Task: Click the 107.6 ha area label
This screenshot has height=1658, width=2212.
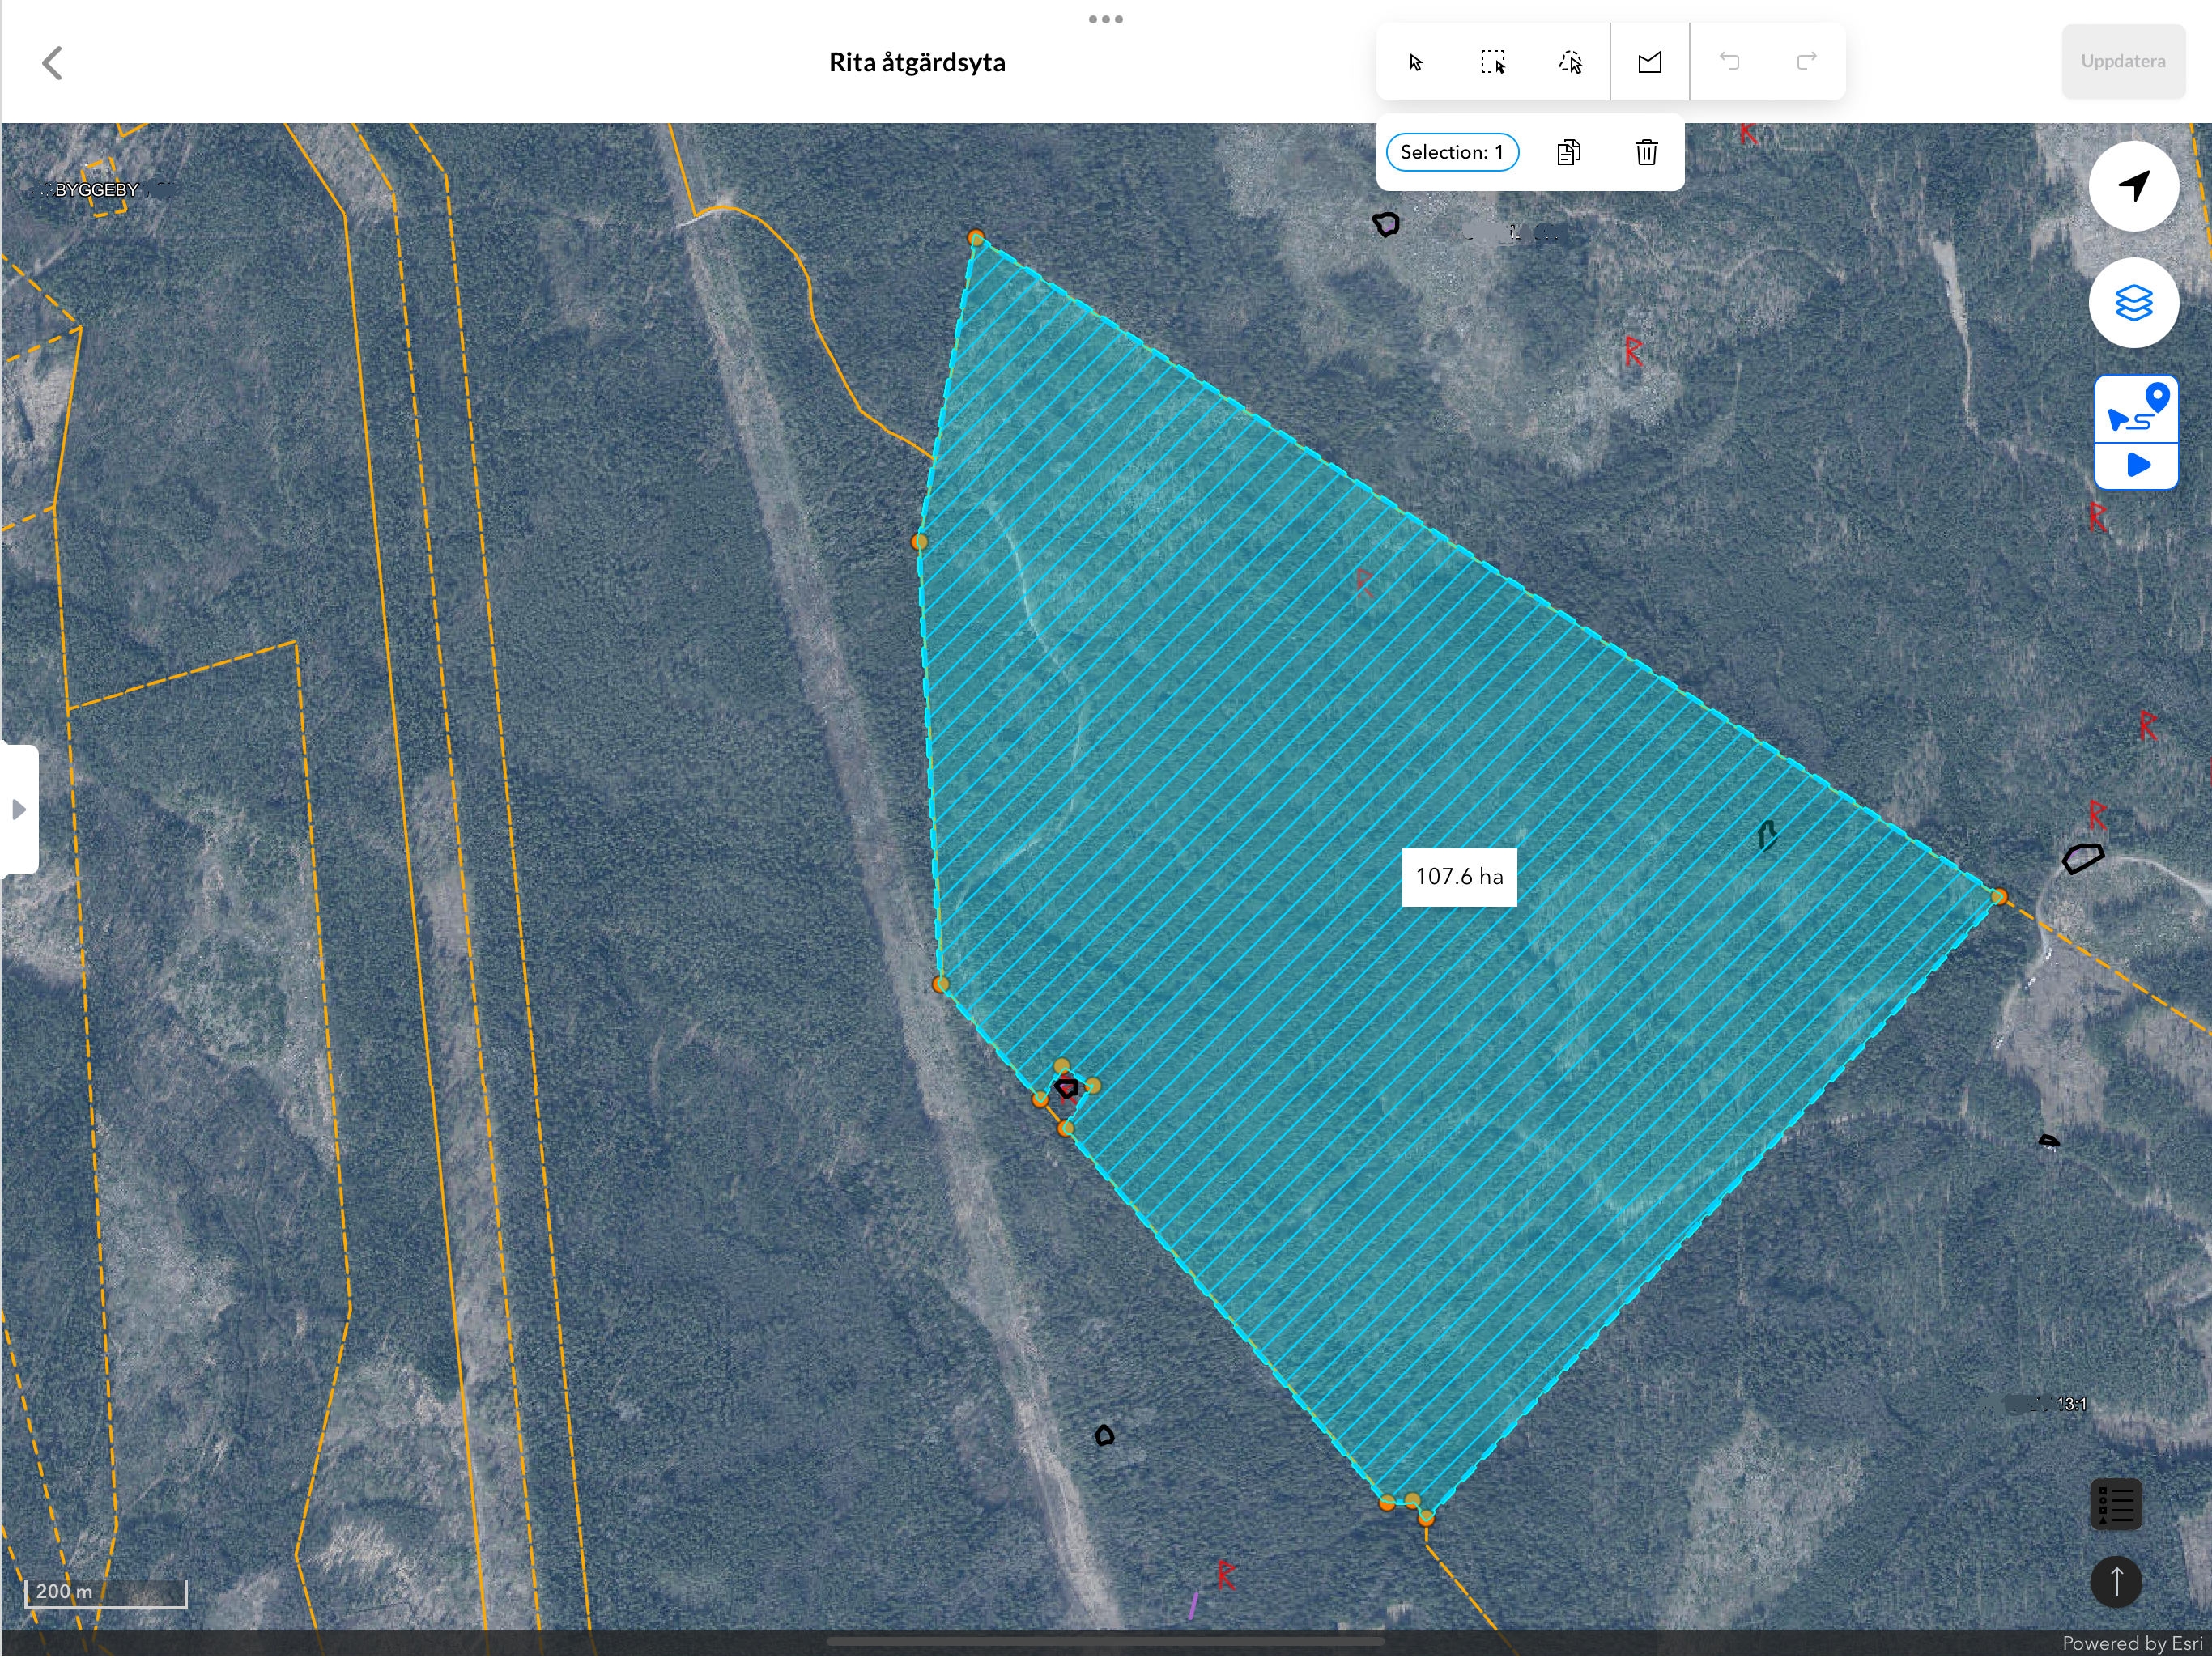Action: [1458, 877]
